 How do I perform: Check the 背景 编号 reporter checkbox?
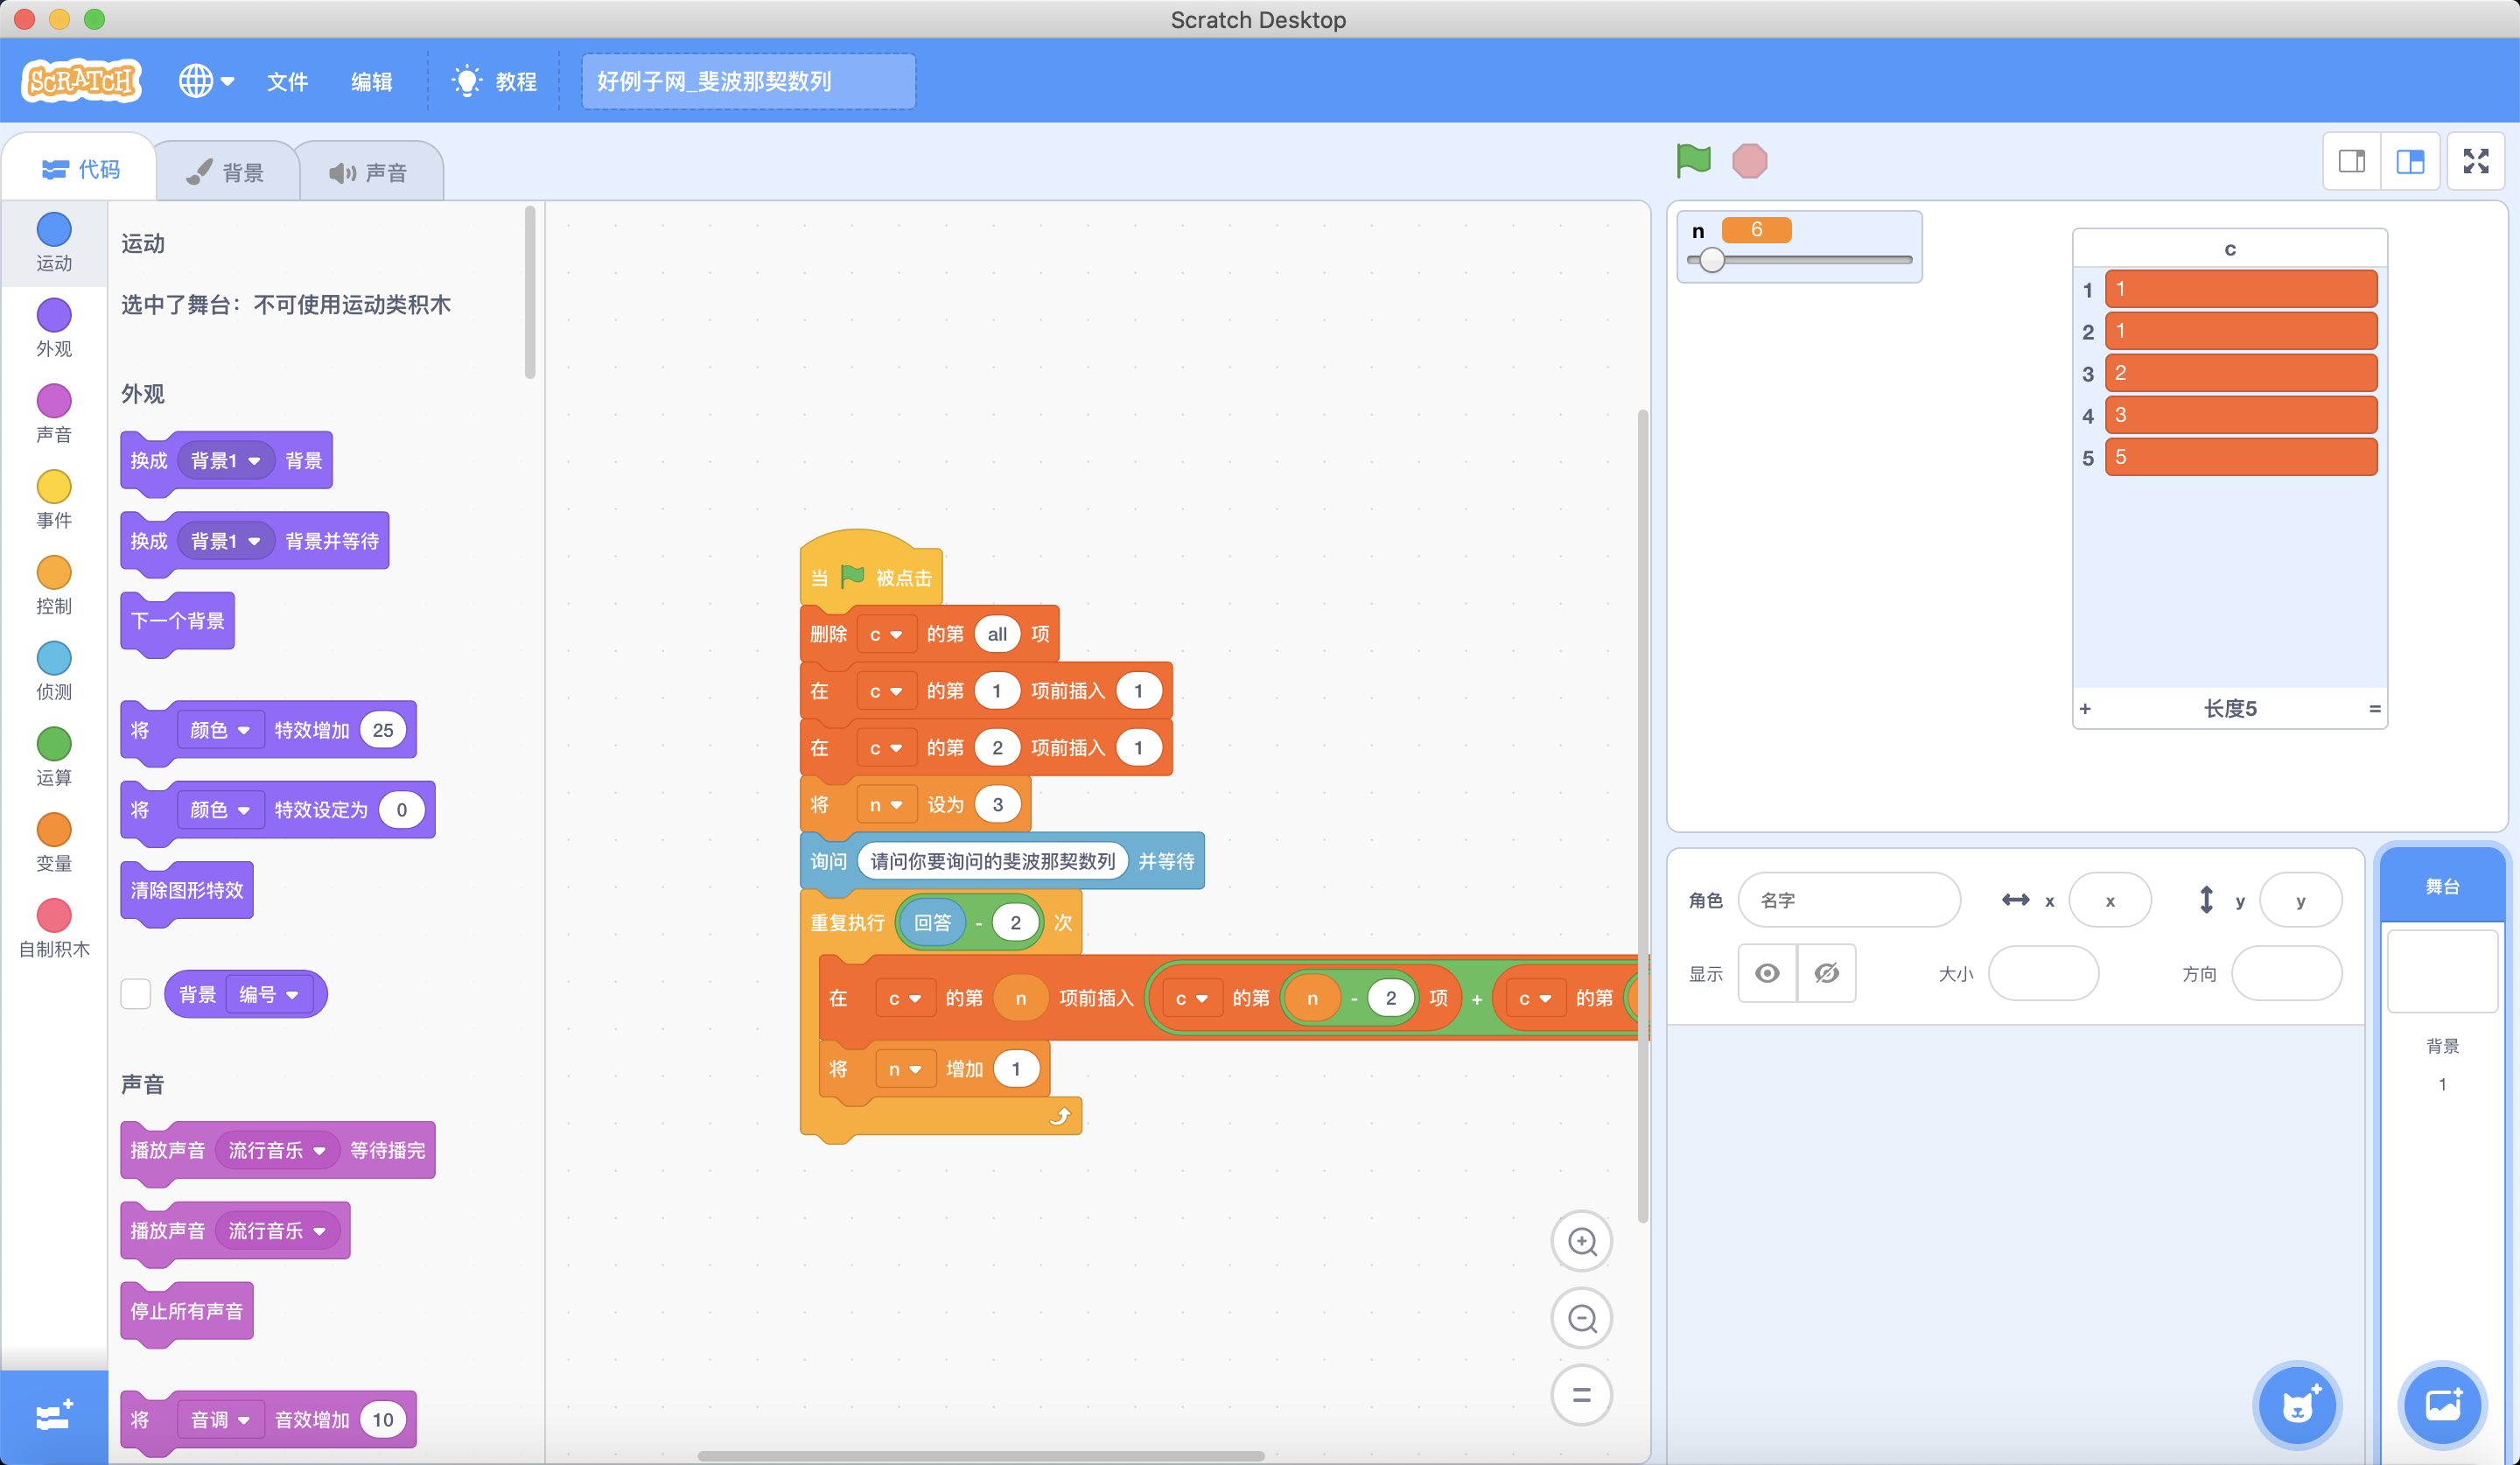coord(136,994)
